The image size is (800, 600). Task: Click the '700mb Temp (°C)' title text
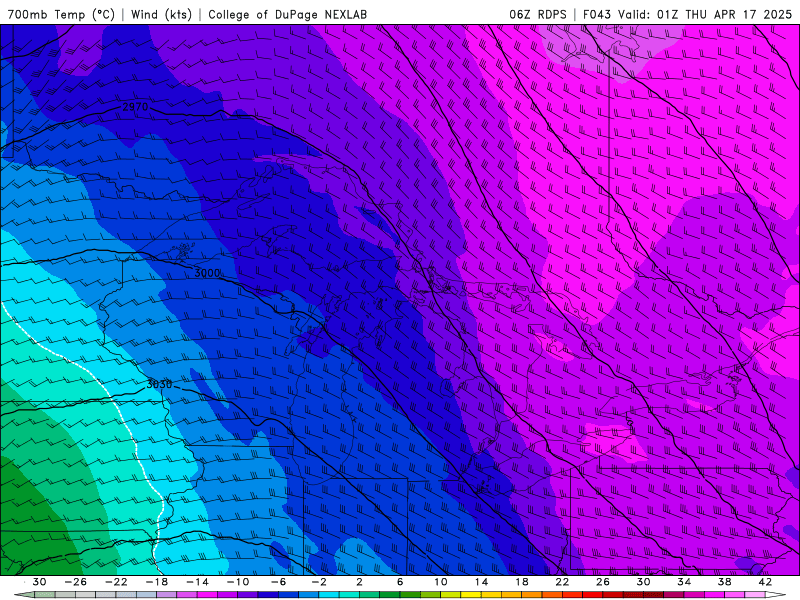pyautogui.click(x=61, y=14)
